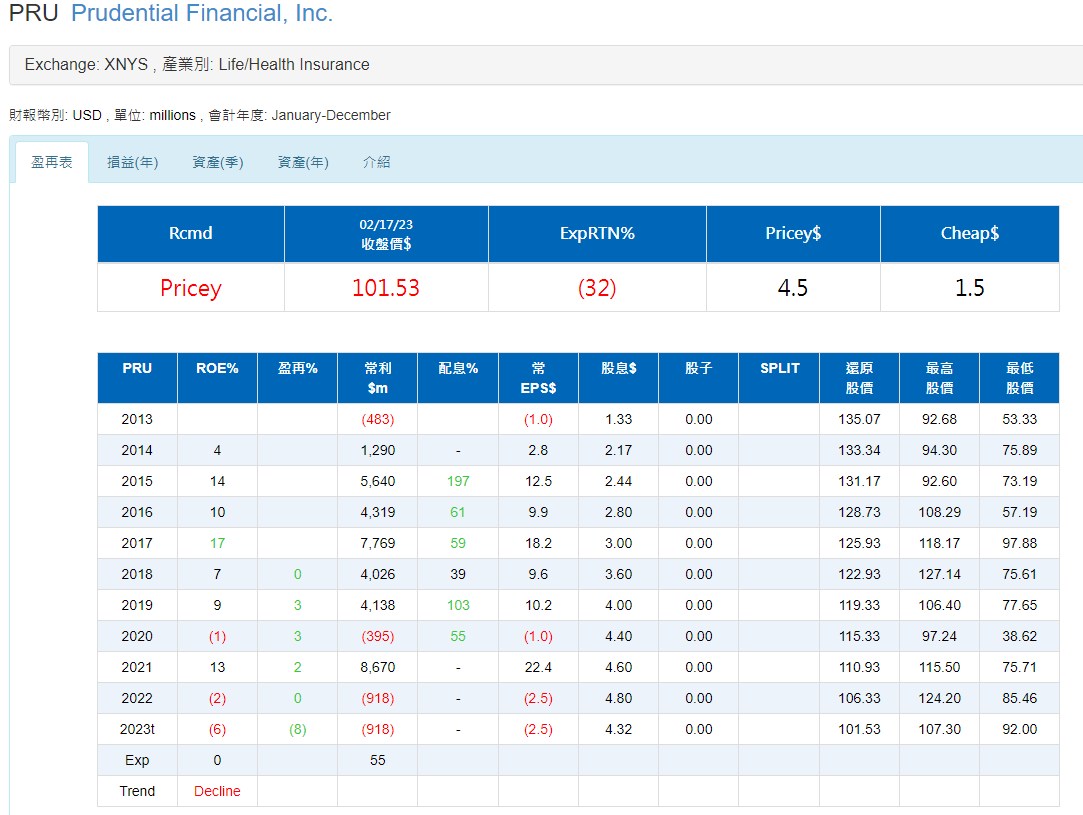
Task: Click the 盈再% column header
Action: 298,378
